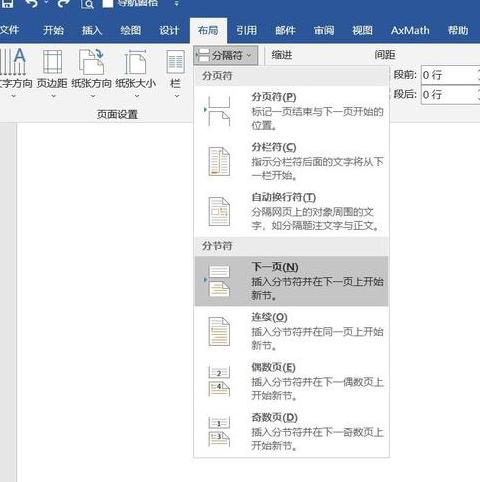Collapse the Breaks (分隔符) dropdown
Image resolution: width=480 pixels, height=482 pixels.
coord(226,55)
